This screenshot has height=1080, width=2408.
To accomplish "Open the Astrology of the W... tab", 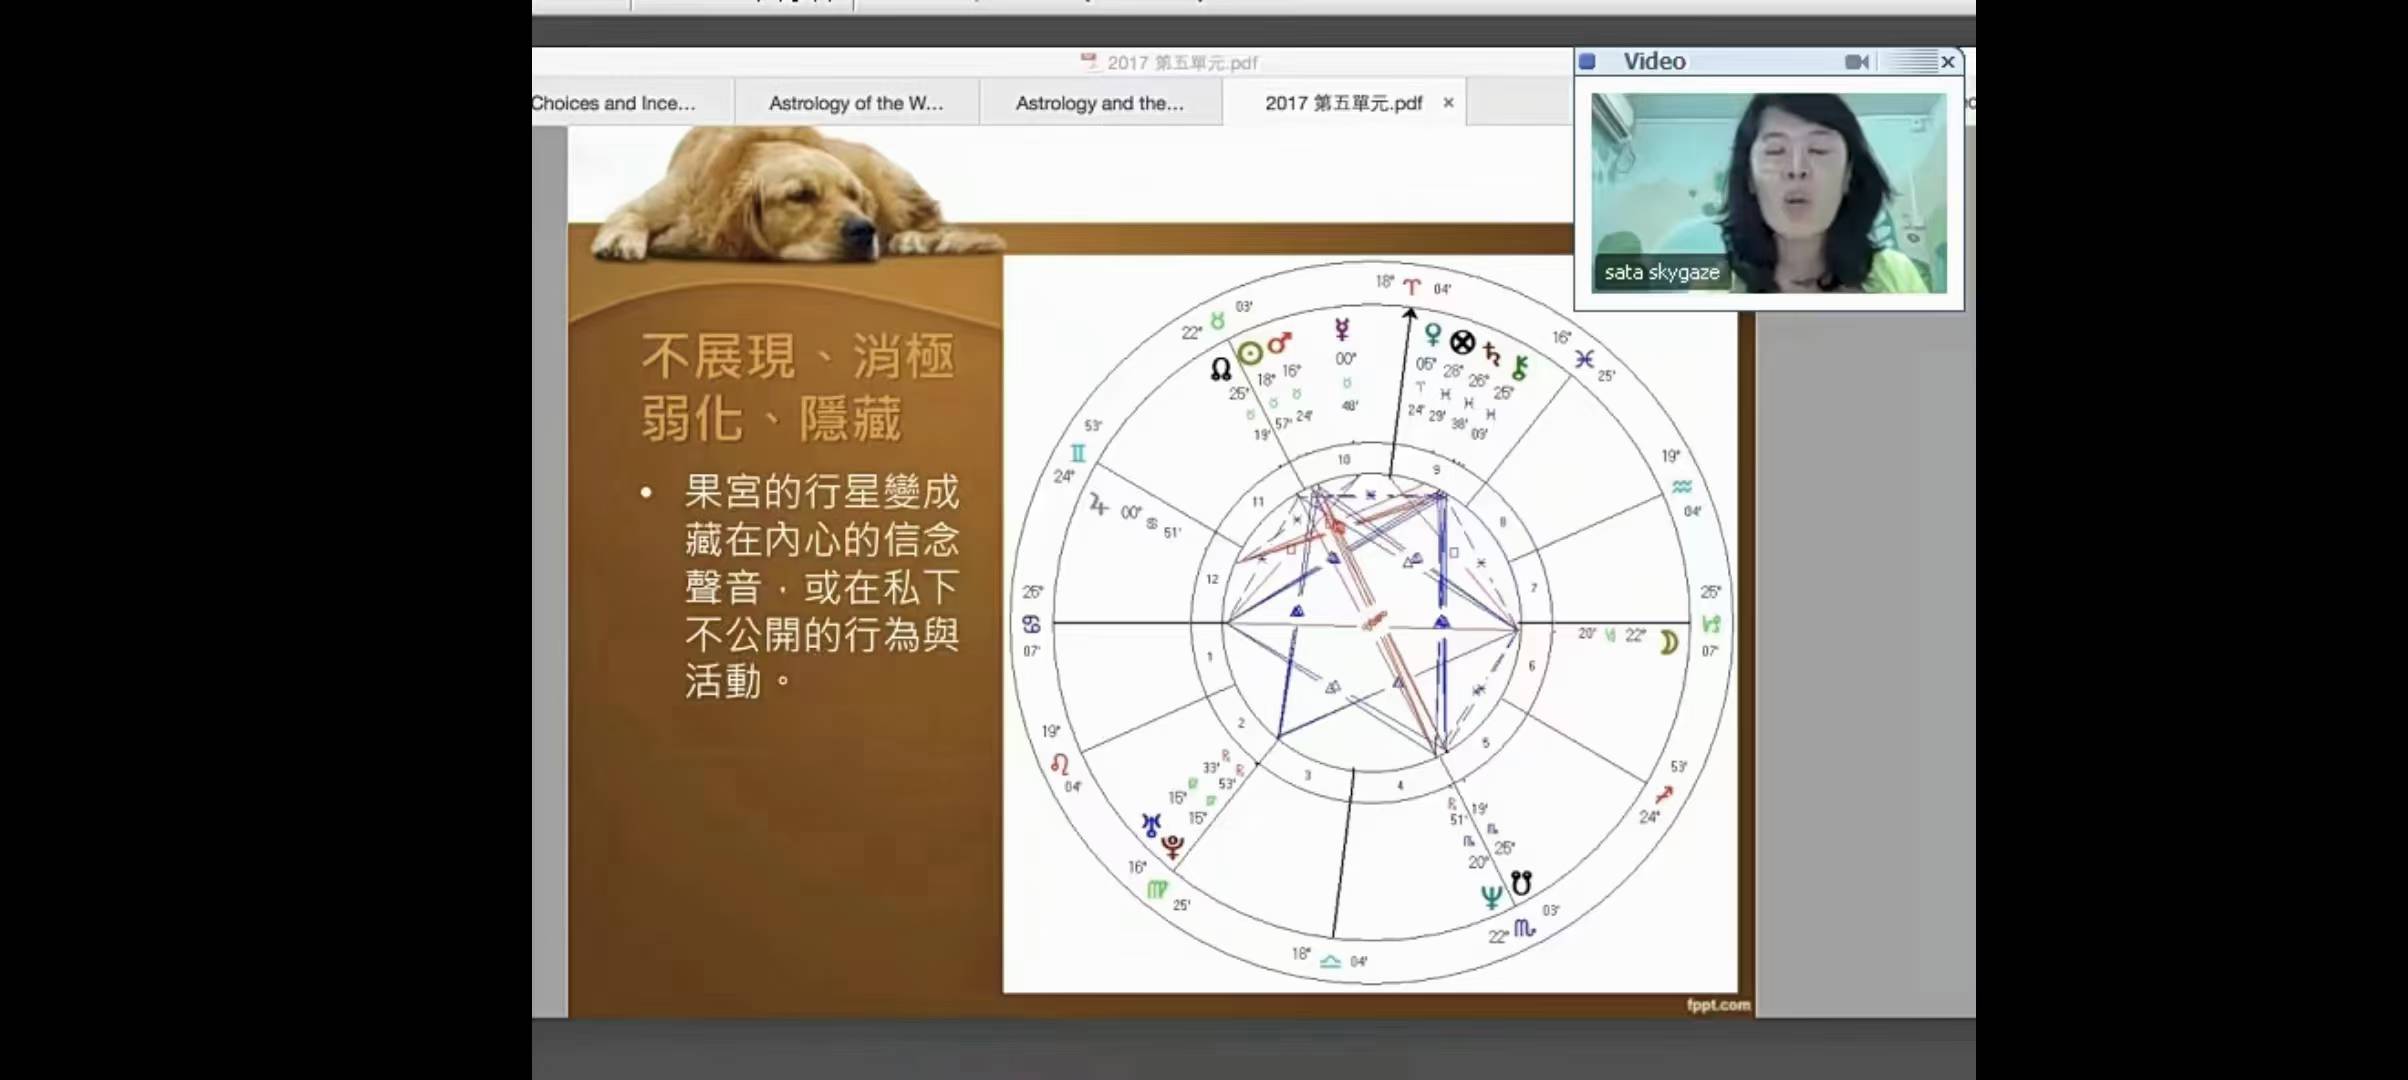I will click(855, 103).
